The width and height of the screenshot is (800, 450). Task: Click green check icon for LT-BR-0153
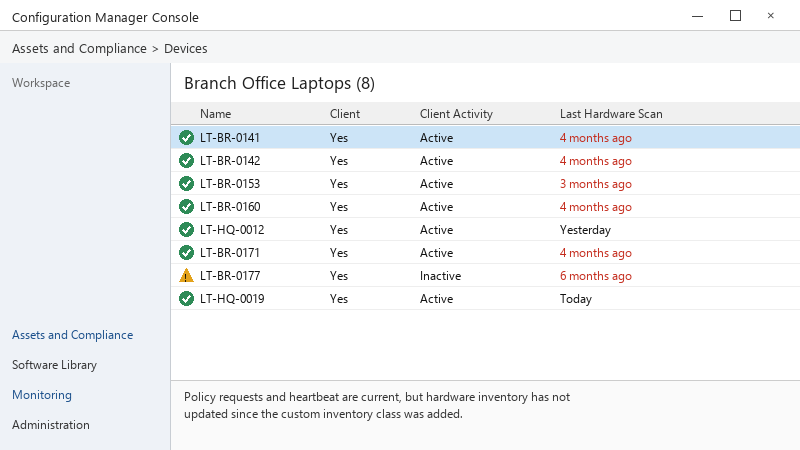pos(186,184)
